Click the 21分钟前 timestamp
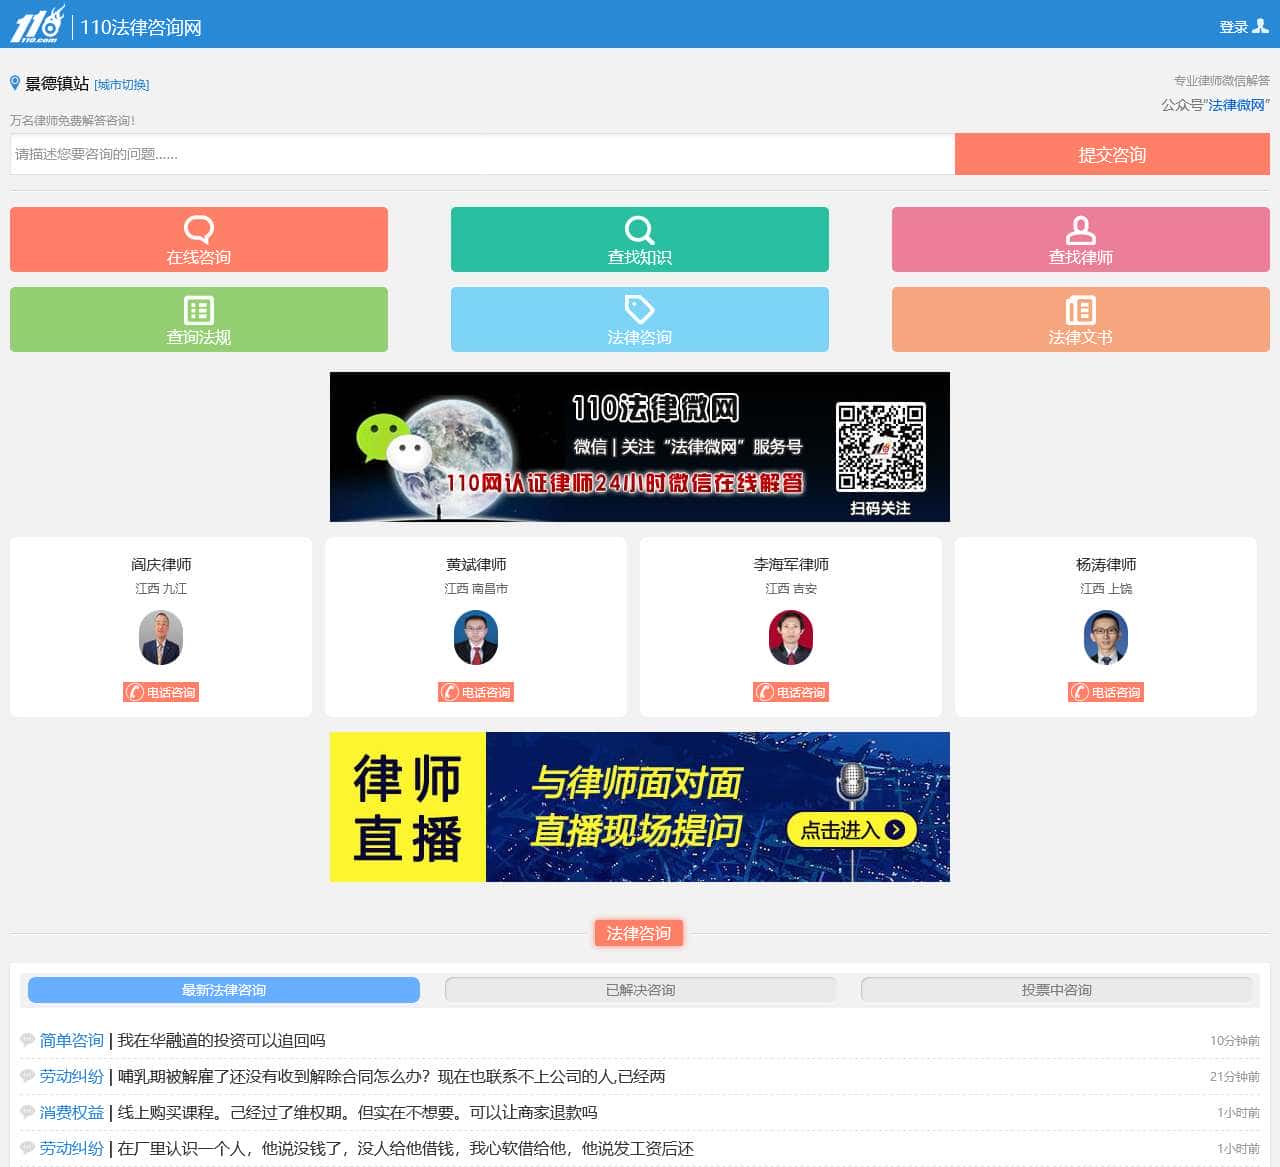 click(x=1235, y=1076)
